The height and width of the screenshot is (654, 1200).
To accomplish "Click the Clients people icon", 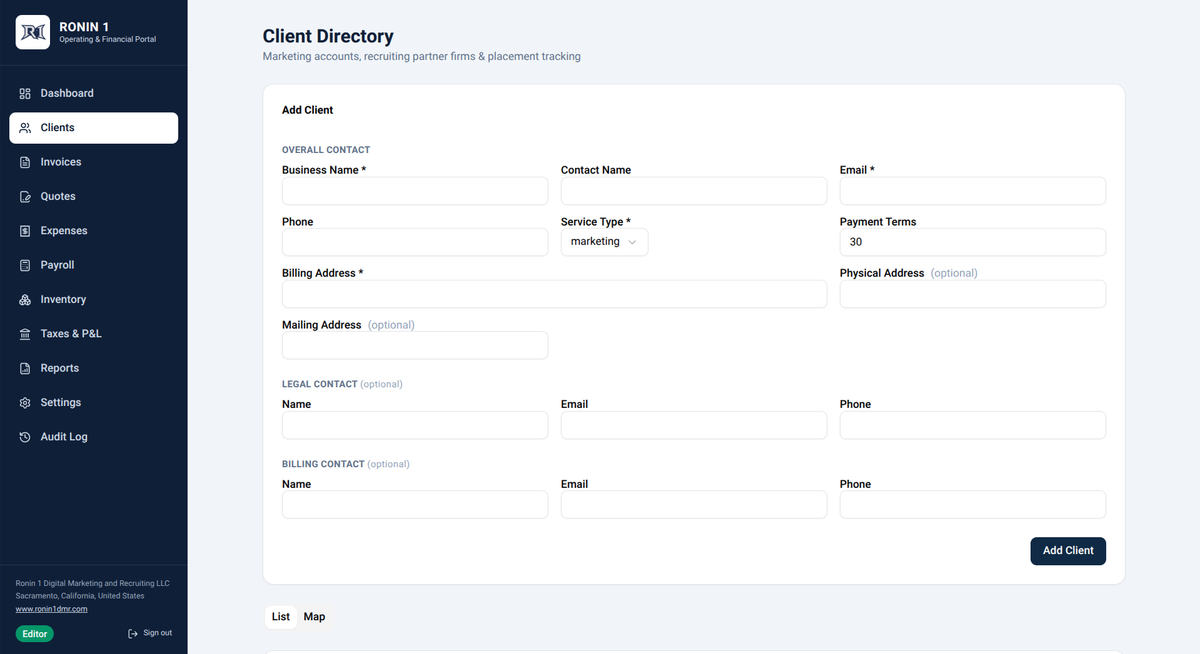I will pyautogui.click(x=25, y=128).
